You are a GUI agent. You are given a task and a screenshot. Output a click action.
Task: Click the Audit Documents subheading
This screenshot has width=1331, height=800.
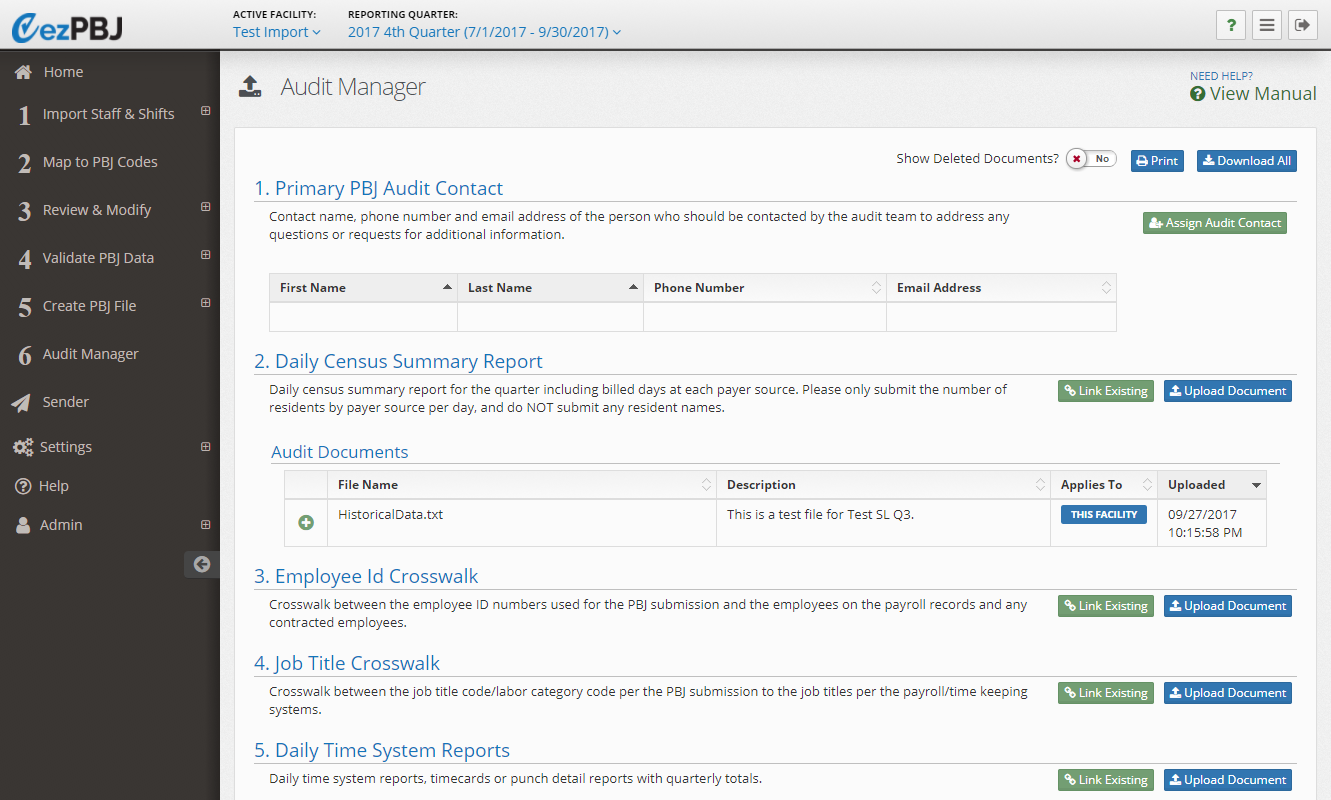tap(340, 452)
